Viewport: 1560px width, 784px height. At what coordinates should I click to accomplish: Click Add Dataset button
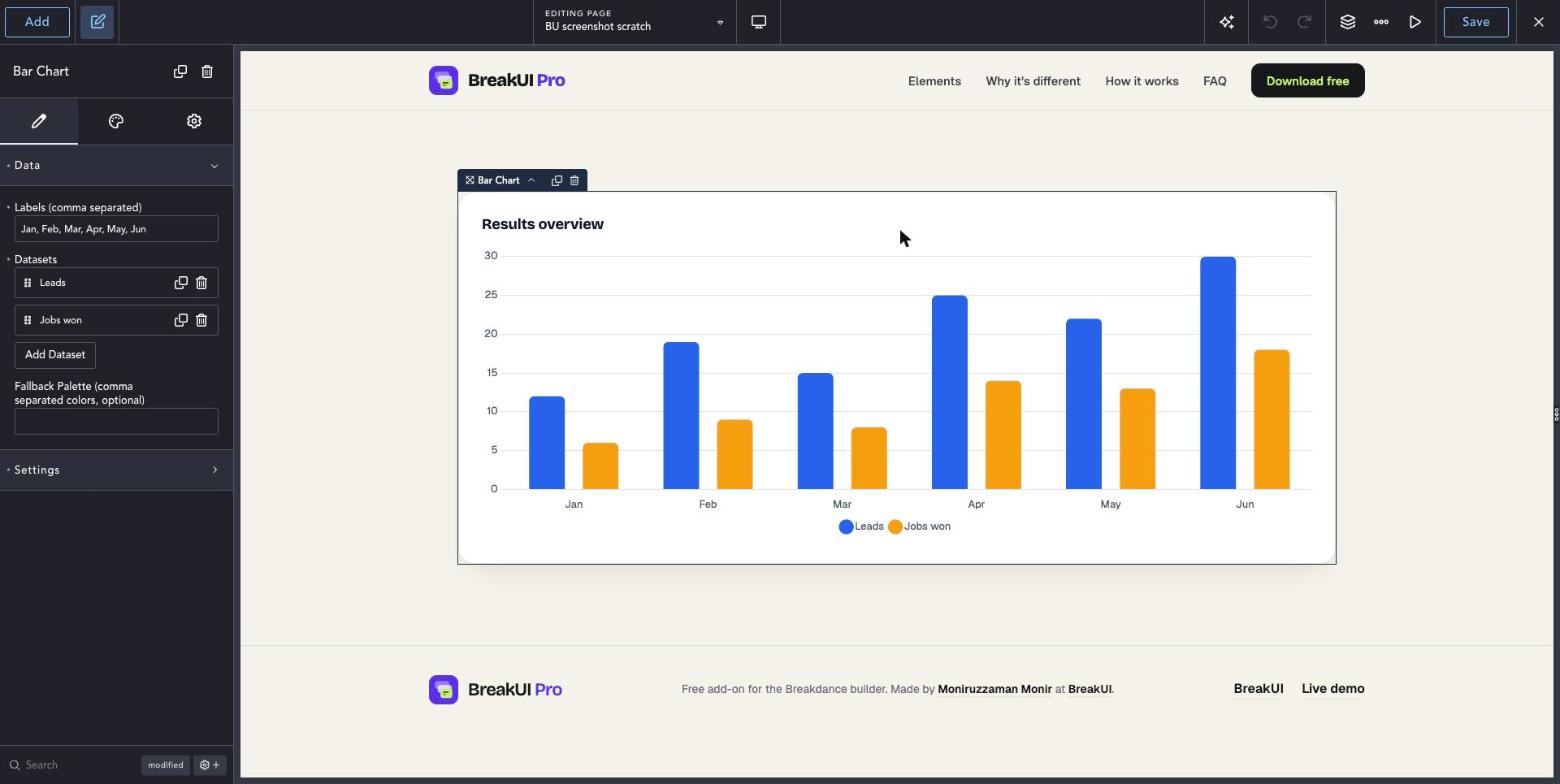pyautogui.click(x=55, y=355)
